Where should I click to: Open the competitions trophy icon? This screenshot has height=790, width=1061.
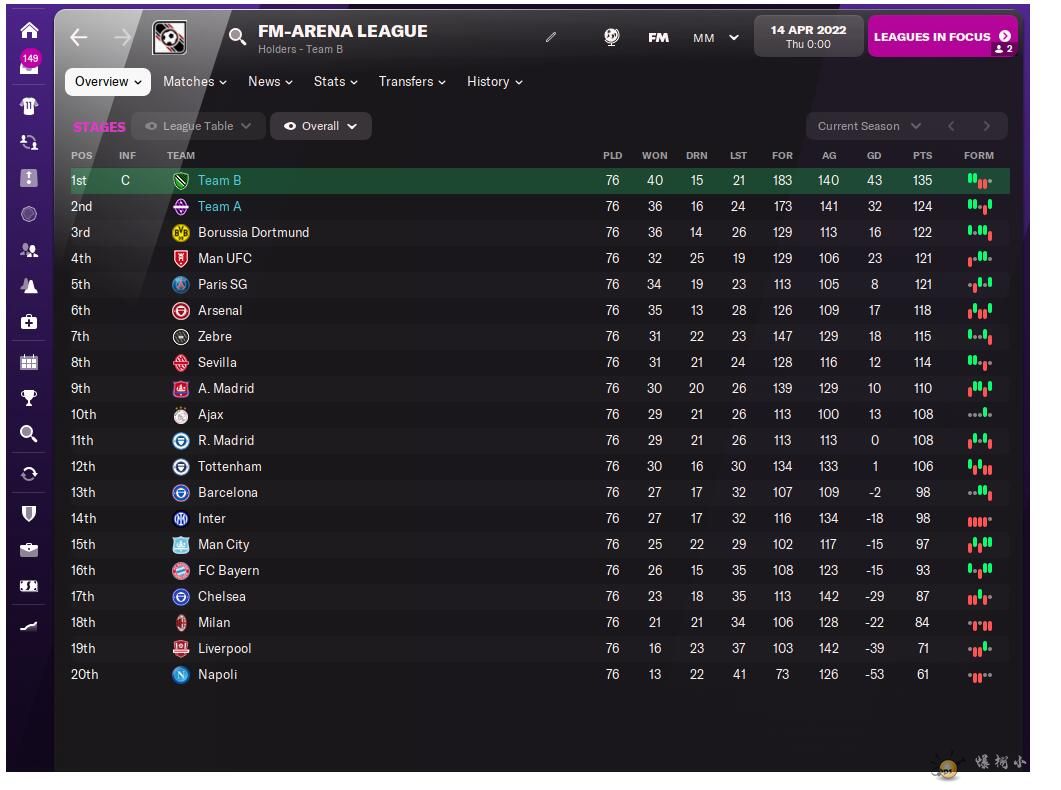point(29,398)
